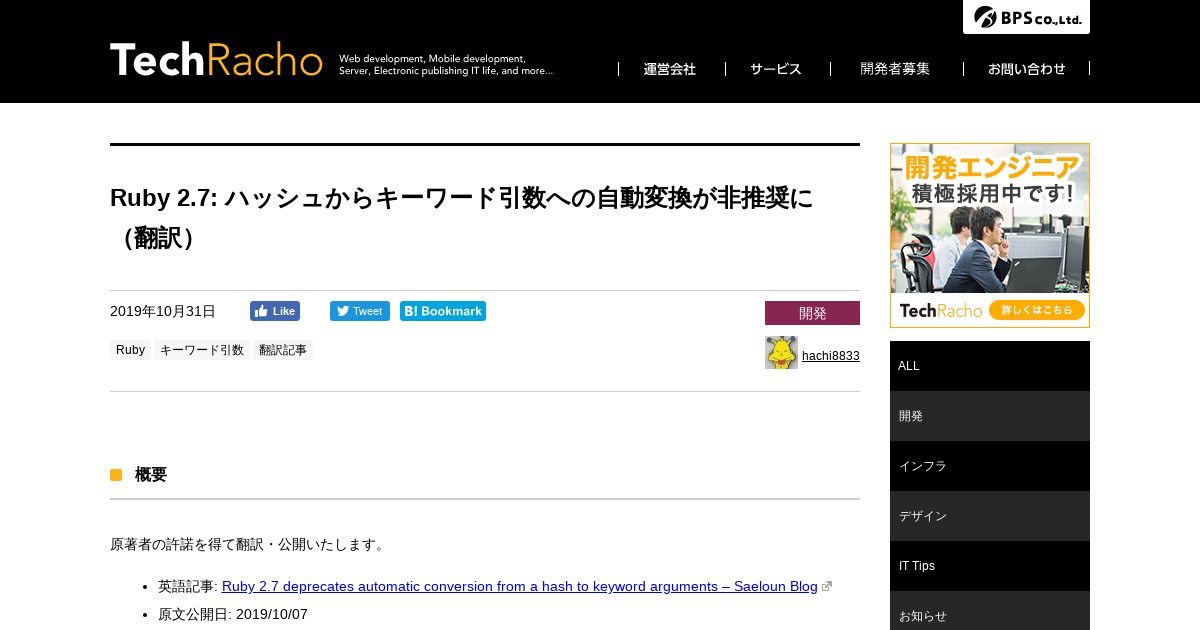This screenshot has width=1200, height=630.
Task: Select the インフラ category in sidebar
Action: [990, 466]
